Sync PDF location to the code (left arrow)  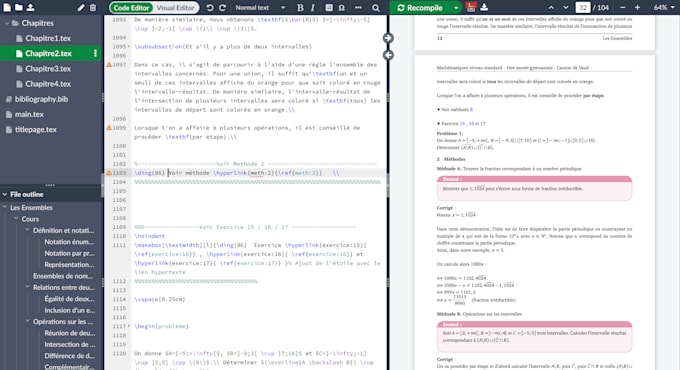(x=388, y=55)
